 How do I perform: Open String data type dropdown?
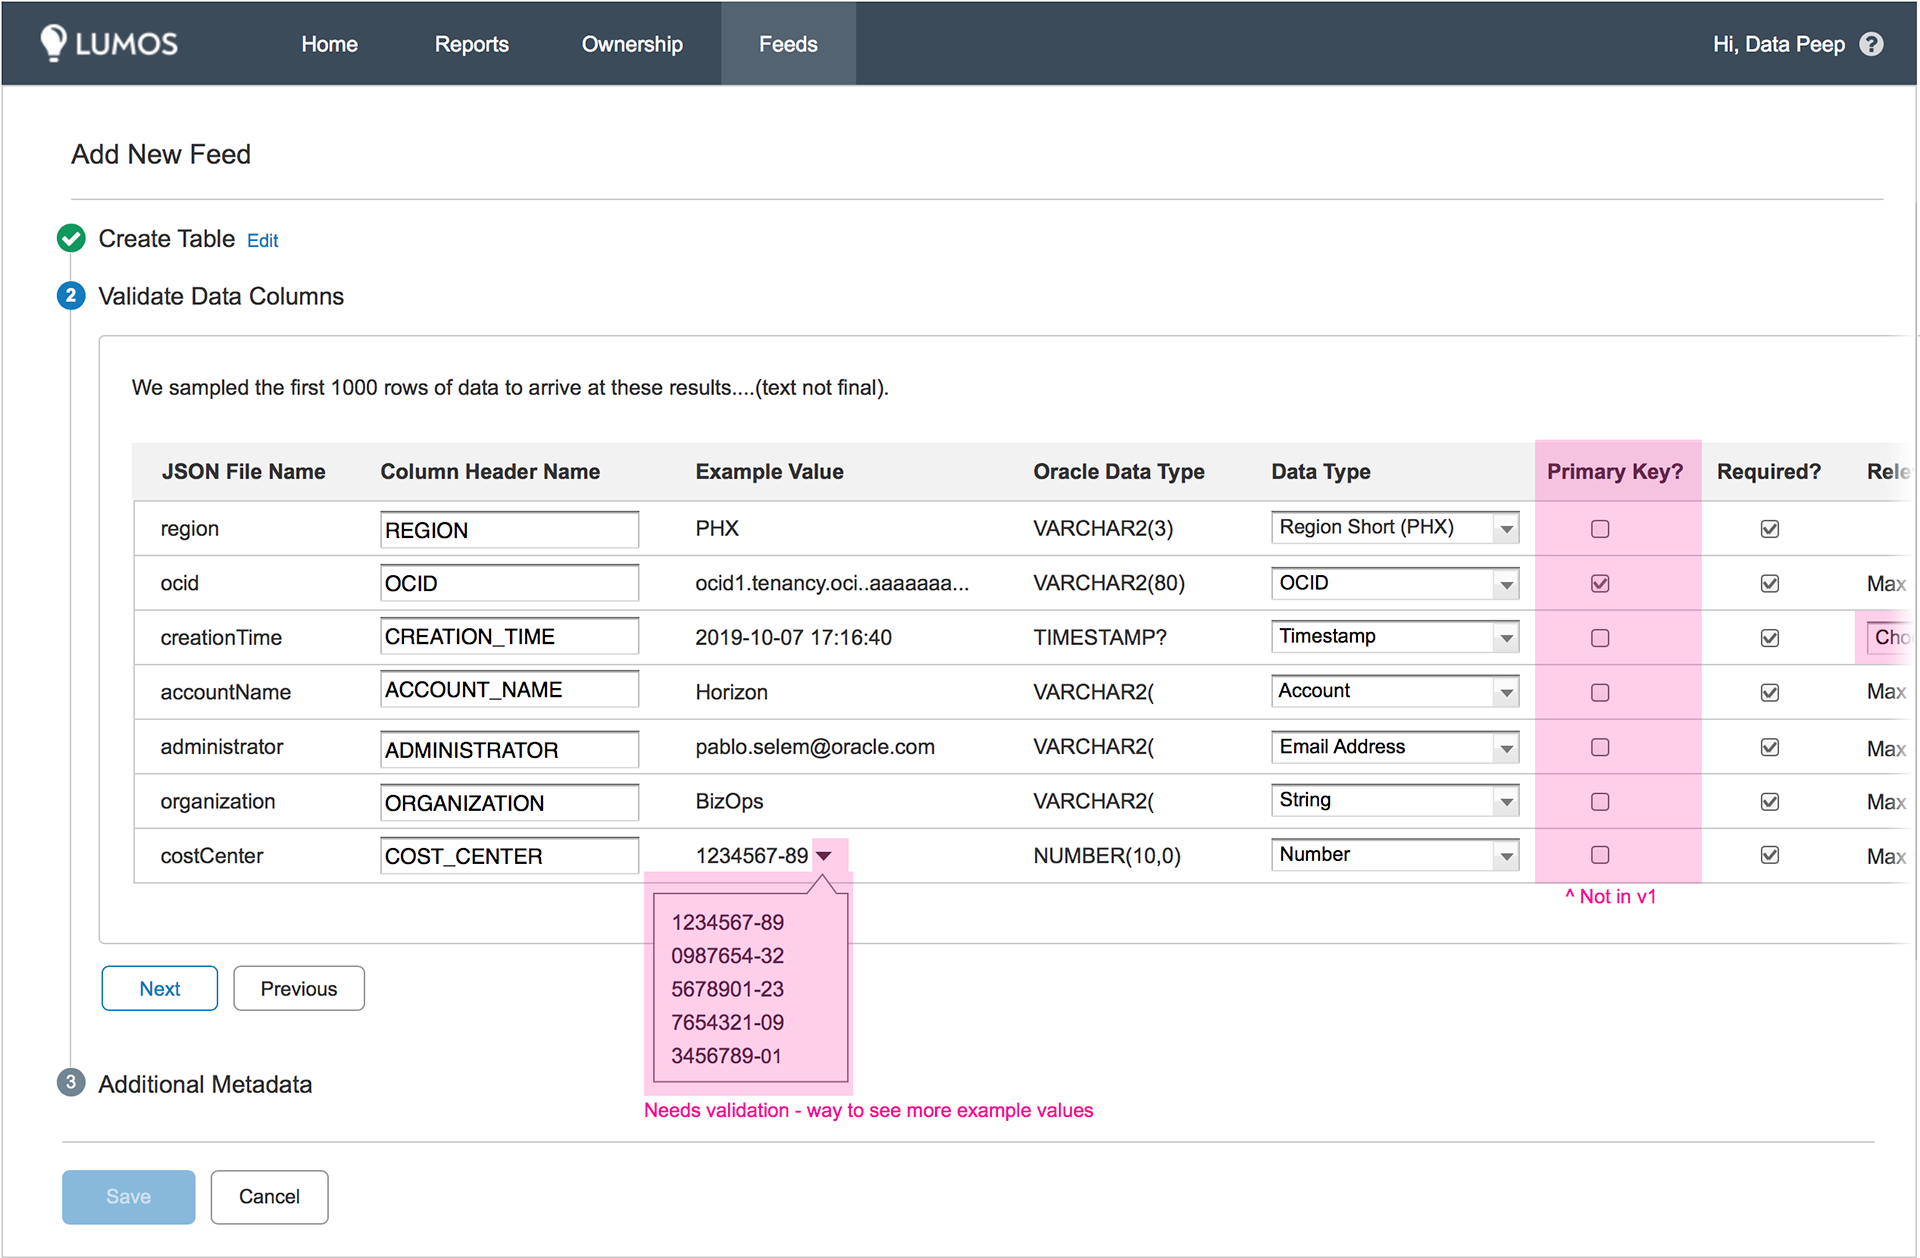(1395, 800)
